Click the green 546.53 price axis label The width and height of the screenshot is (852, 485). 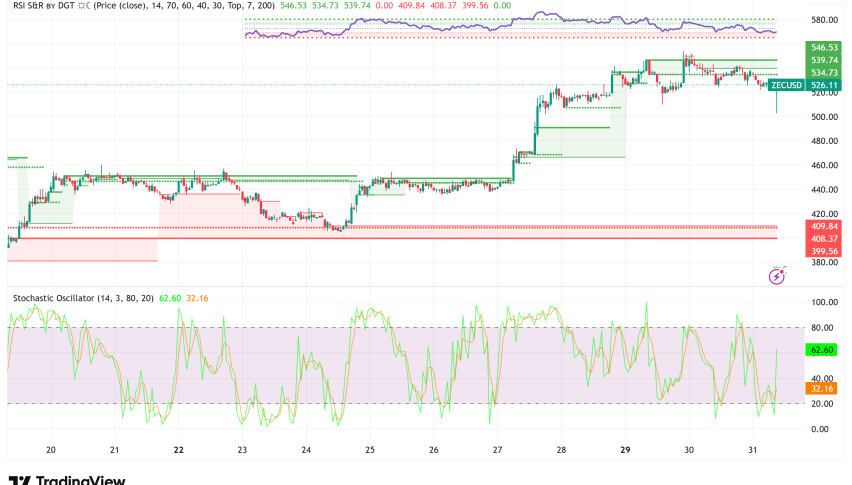(824, 47)
